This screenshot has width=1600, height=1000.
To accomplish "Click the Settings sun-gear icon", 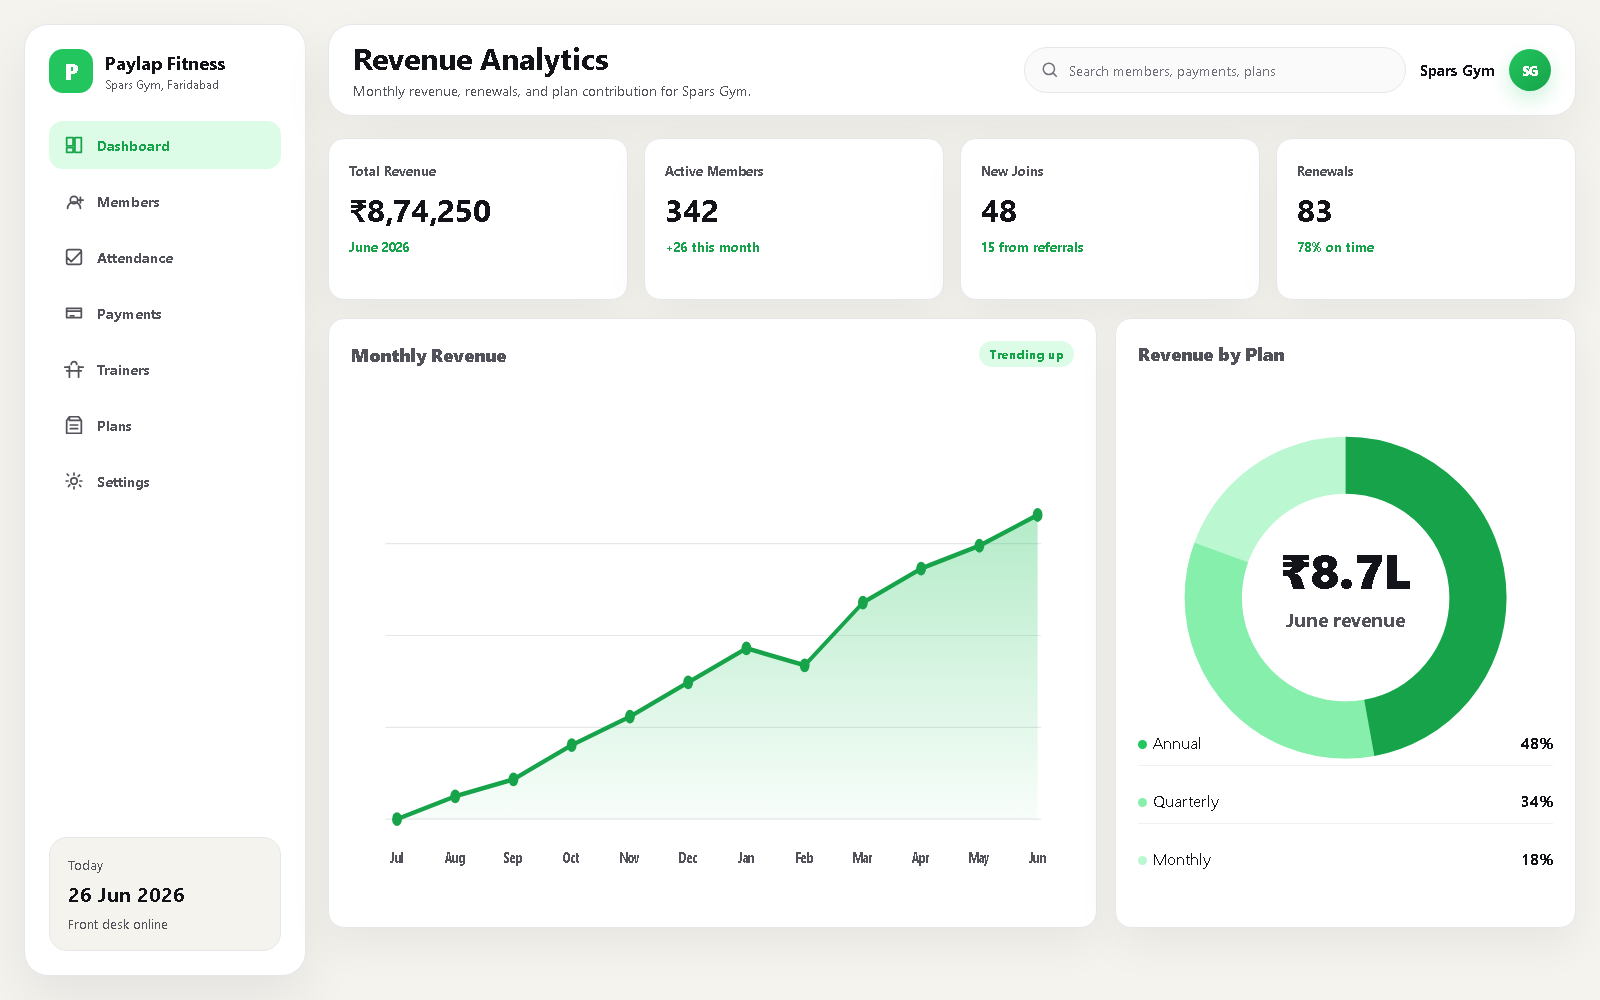I will tap(74, 481).
